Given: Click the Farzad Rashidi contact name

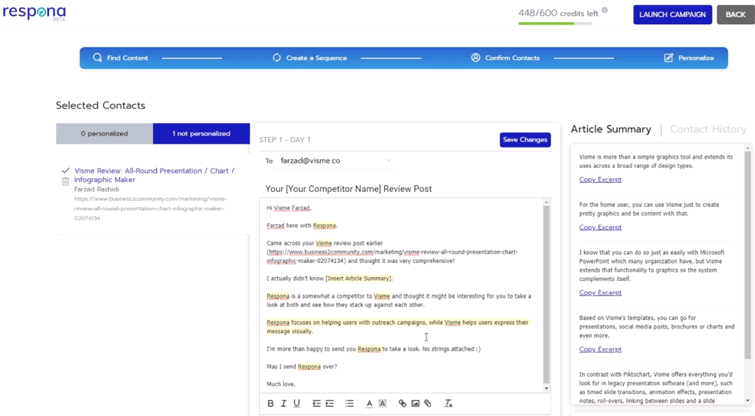Looking at the screenshot, I should pyautogui.click(x=96, y=189).
